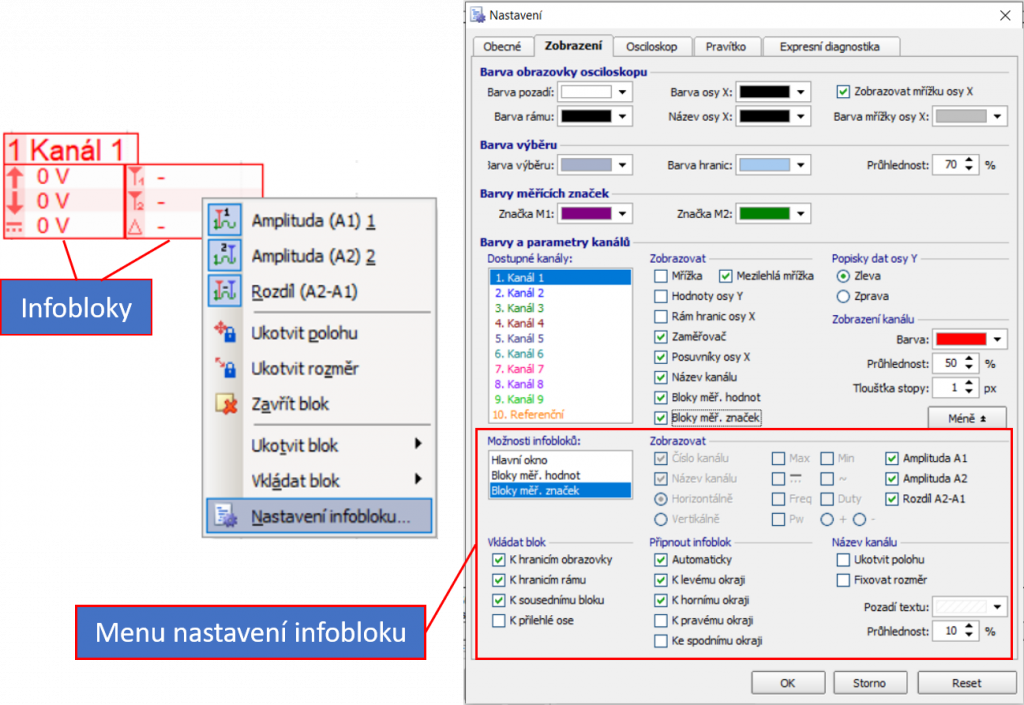Click the Méně collapse button
The height and width of the screenshot is (705, 1024).
[966, 417]
